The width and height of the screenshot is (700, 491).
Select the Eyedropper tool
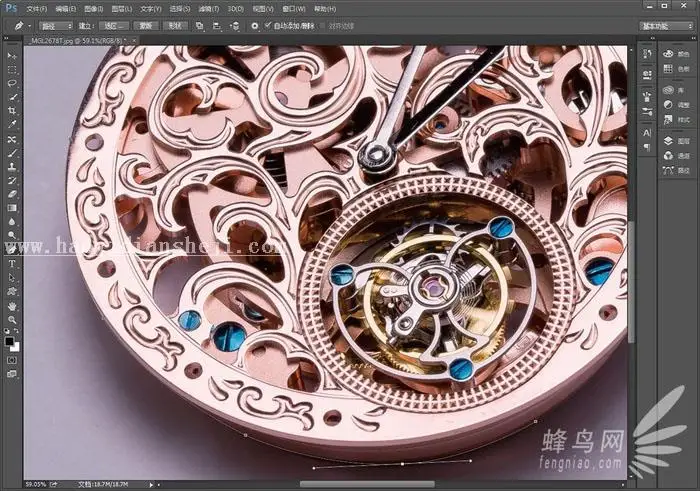[x=12, y=125]
